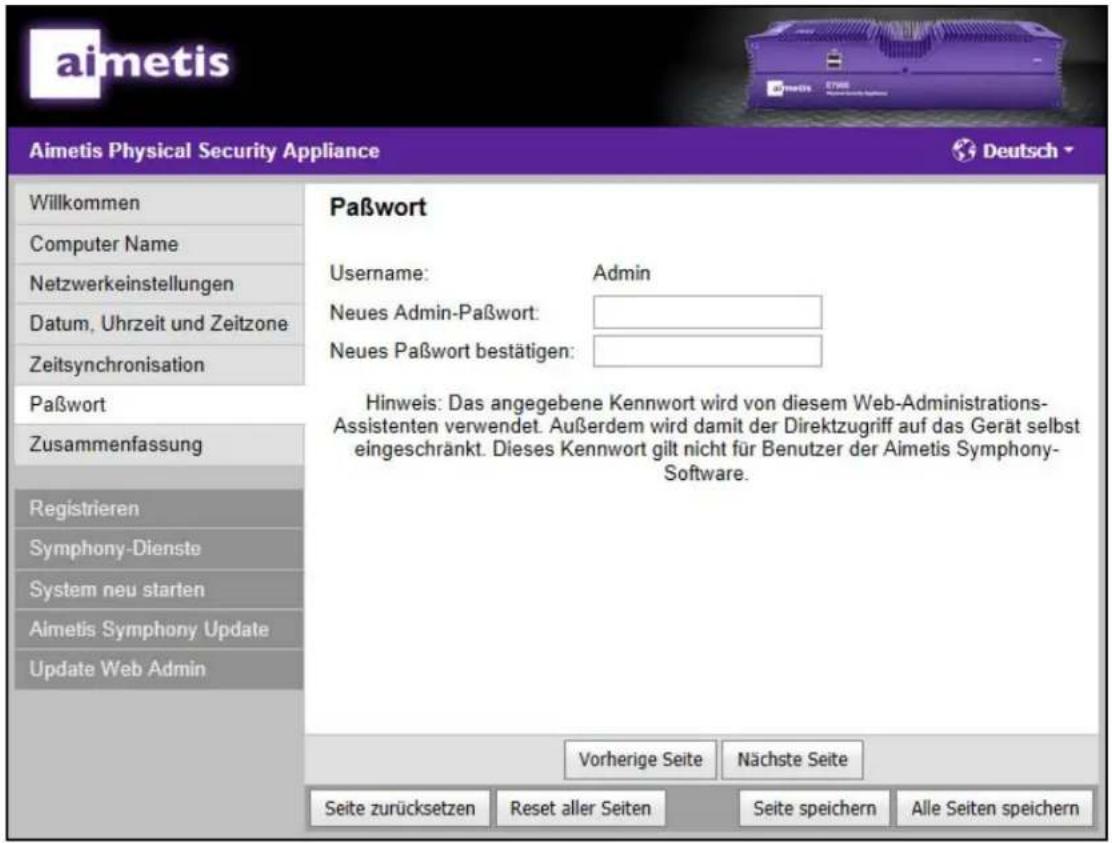Focus the Neues Paßwort bestätigen field
This screenshot has width=1112, height=843.
tap(707, 351)
